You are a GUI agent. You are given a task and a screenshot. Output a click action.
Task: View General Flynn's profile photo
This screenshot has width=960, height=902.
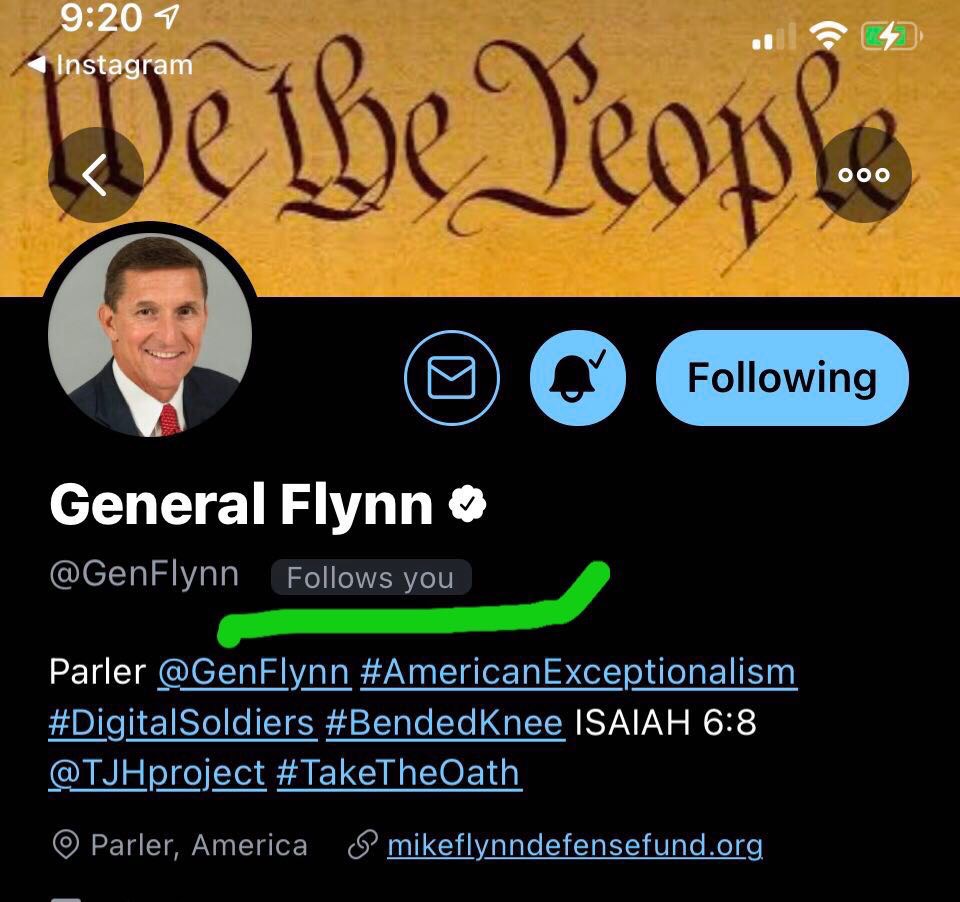(x=150, y=334)
